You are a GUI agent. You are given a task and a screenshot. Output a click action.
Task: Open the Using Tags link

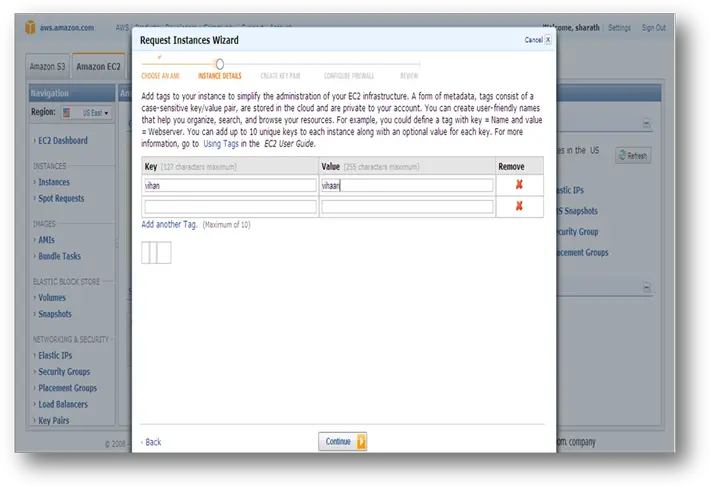(221, 144)
